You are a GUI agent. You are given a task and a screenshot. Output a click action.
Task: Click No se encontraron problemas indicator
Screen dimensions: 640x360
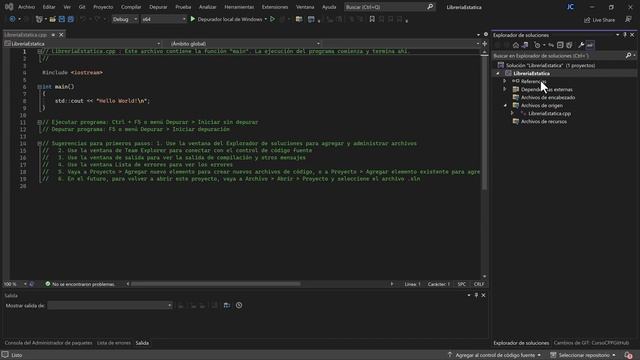click(x=80, y=284)
